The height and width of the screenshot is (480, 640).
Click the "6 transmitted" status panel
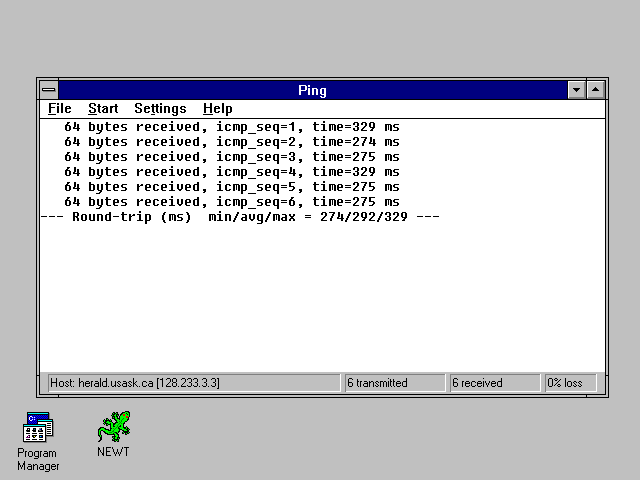pos(395,383)
